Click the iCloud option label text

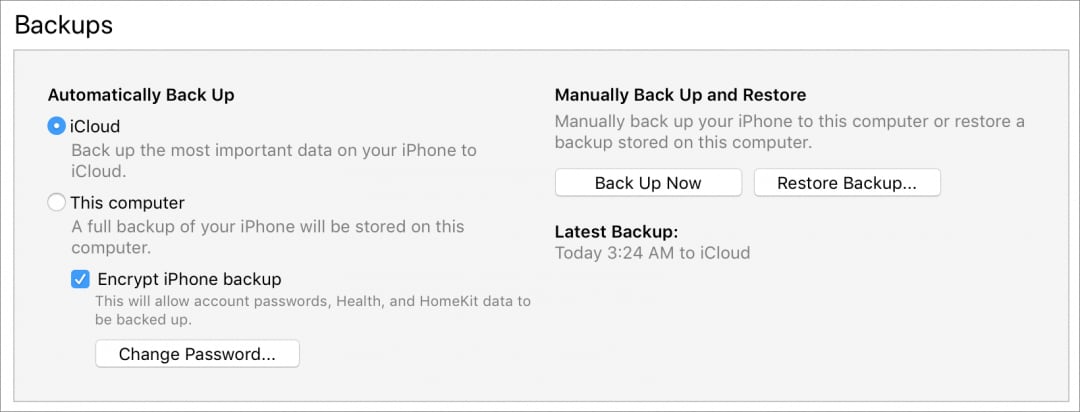(95, 127)
